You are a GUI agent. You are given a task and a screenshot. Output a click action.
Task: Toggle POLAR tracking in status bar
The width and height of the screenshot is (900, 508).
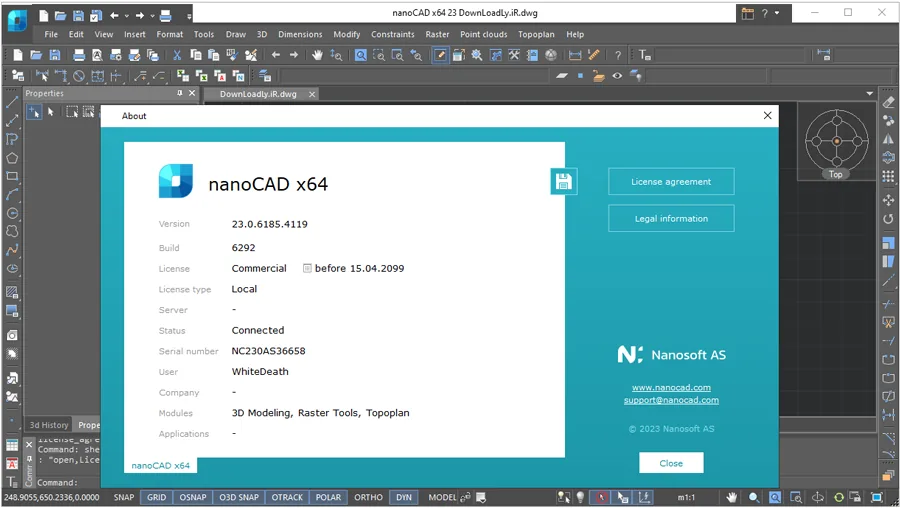tap(328, 497)
